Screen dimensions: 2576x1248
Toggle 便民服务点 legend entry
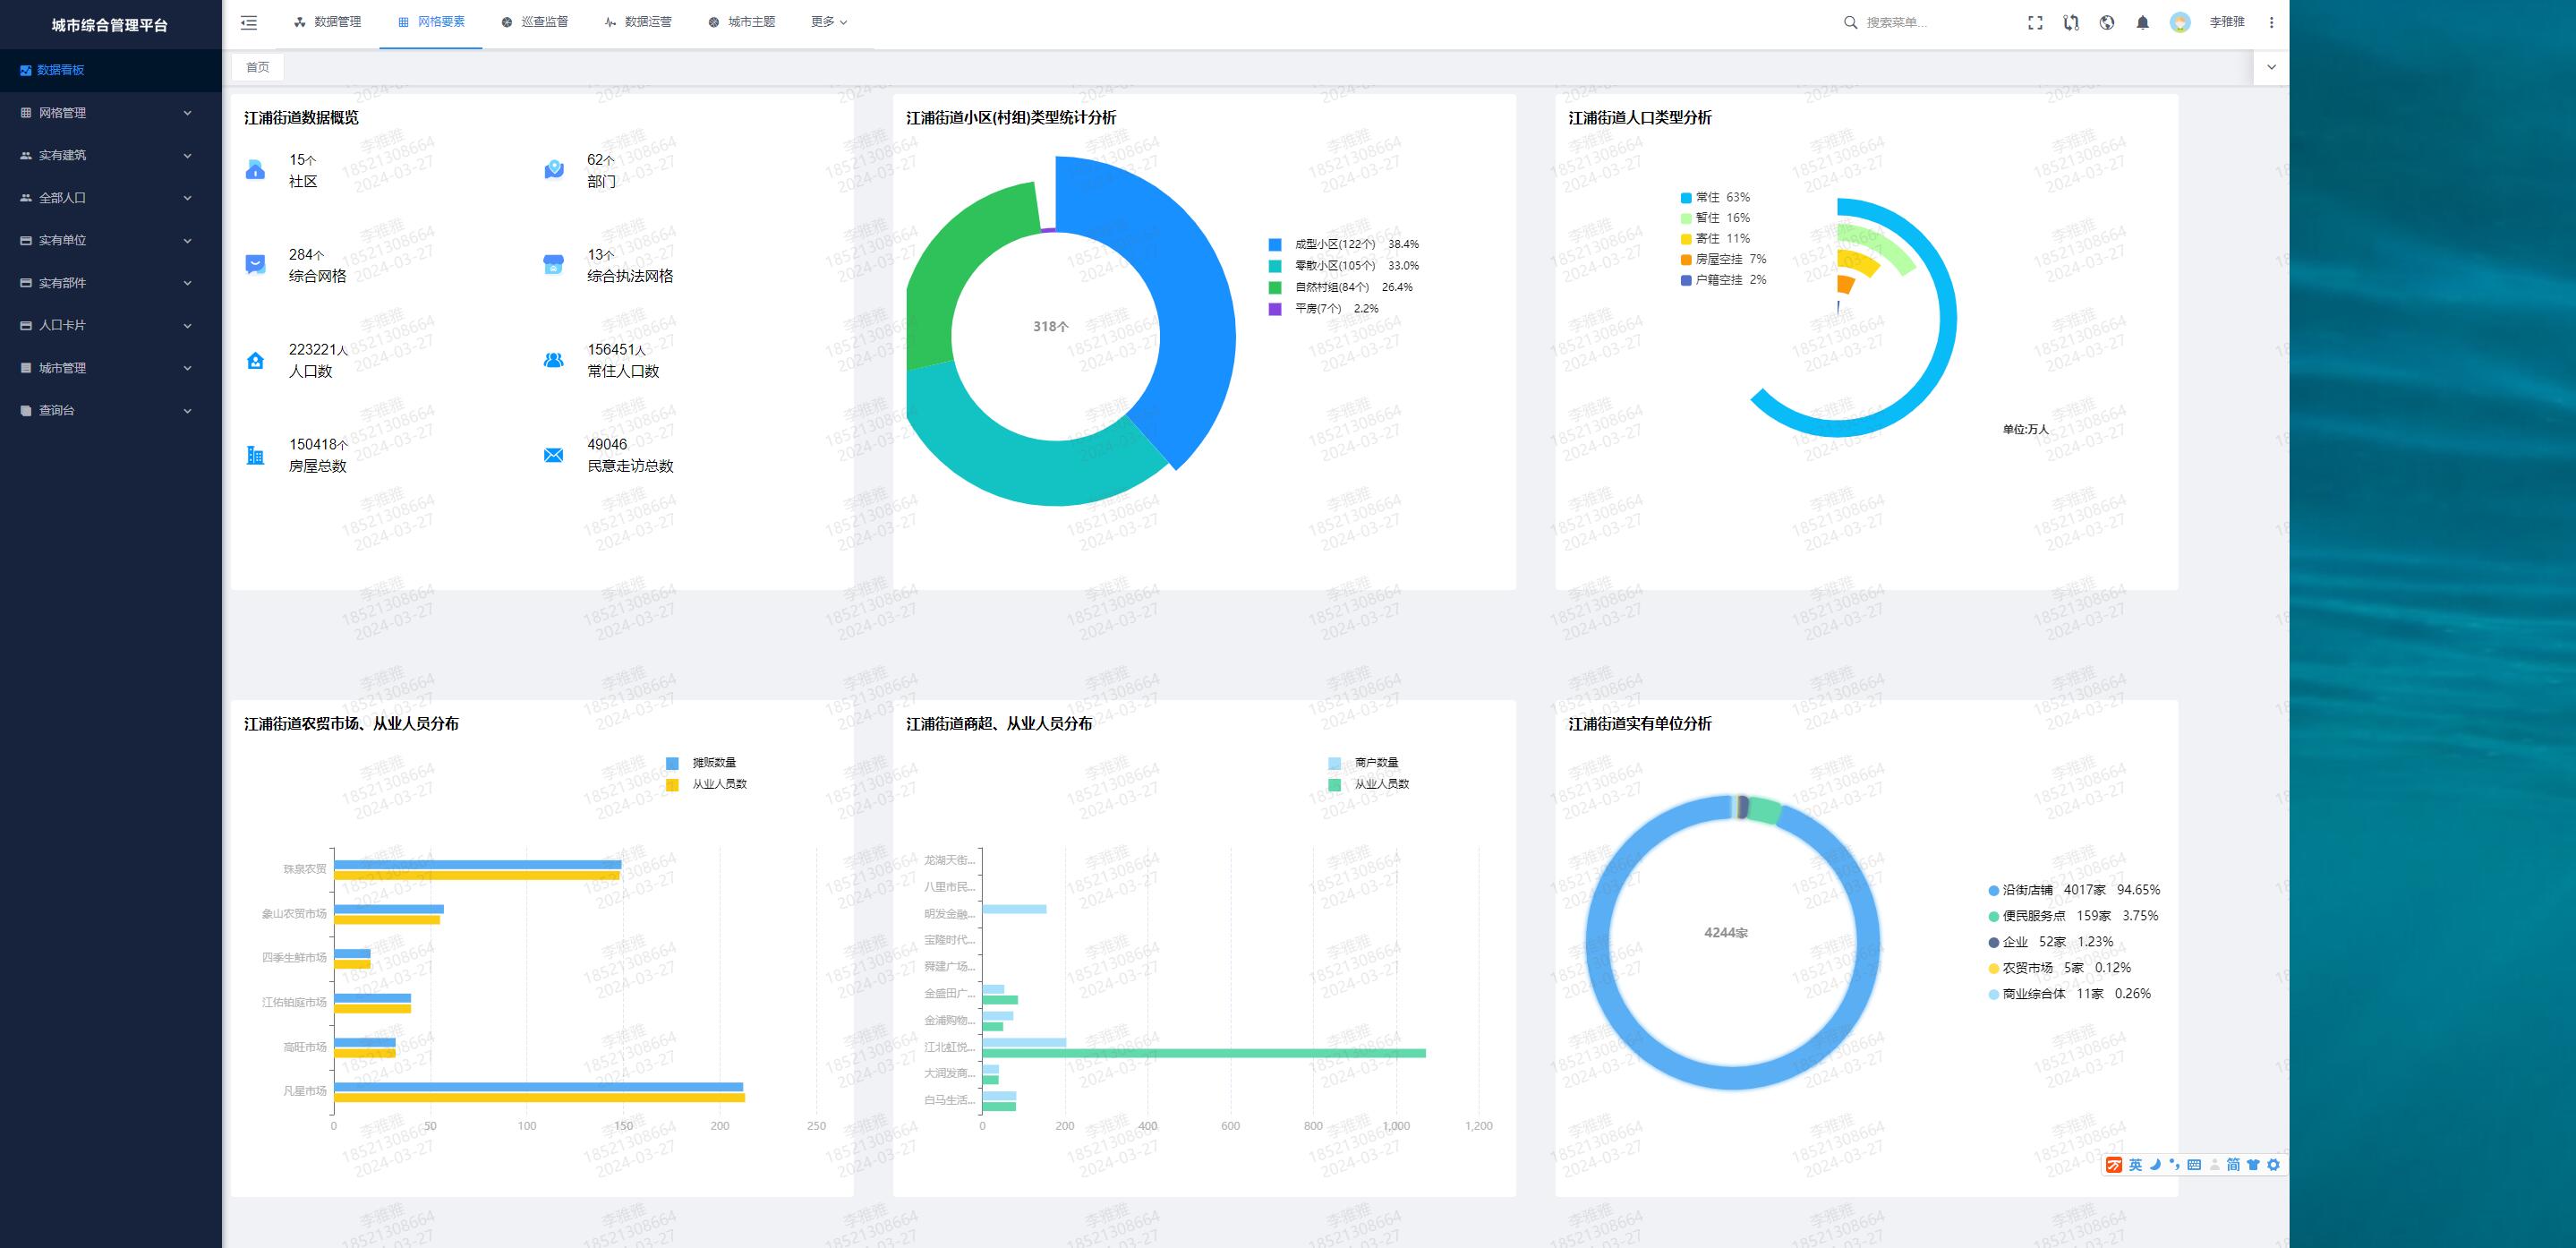click(2073, 916)
